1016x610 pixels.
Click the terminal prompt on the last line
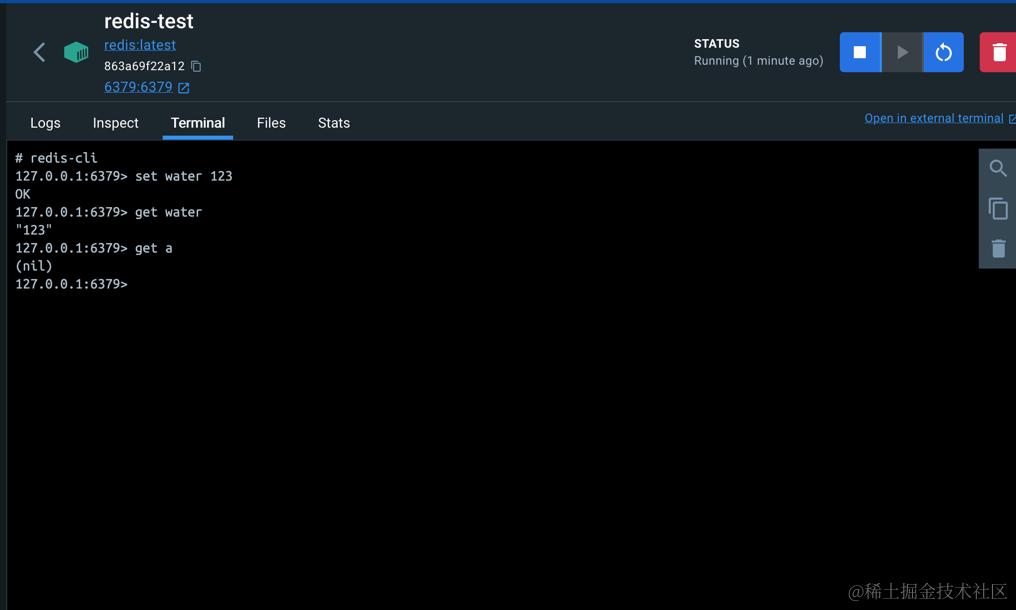[x=71, y=284]
